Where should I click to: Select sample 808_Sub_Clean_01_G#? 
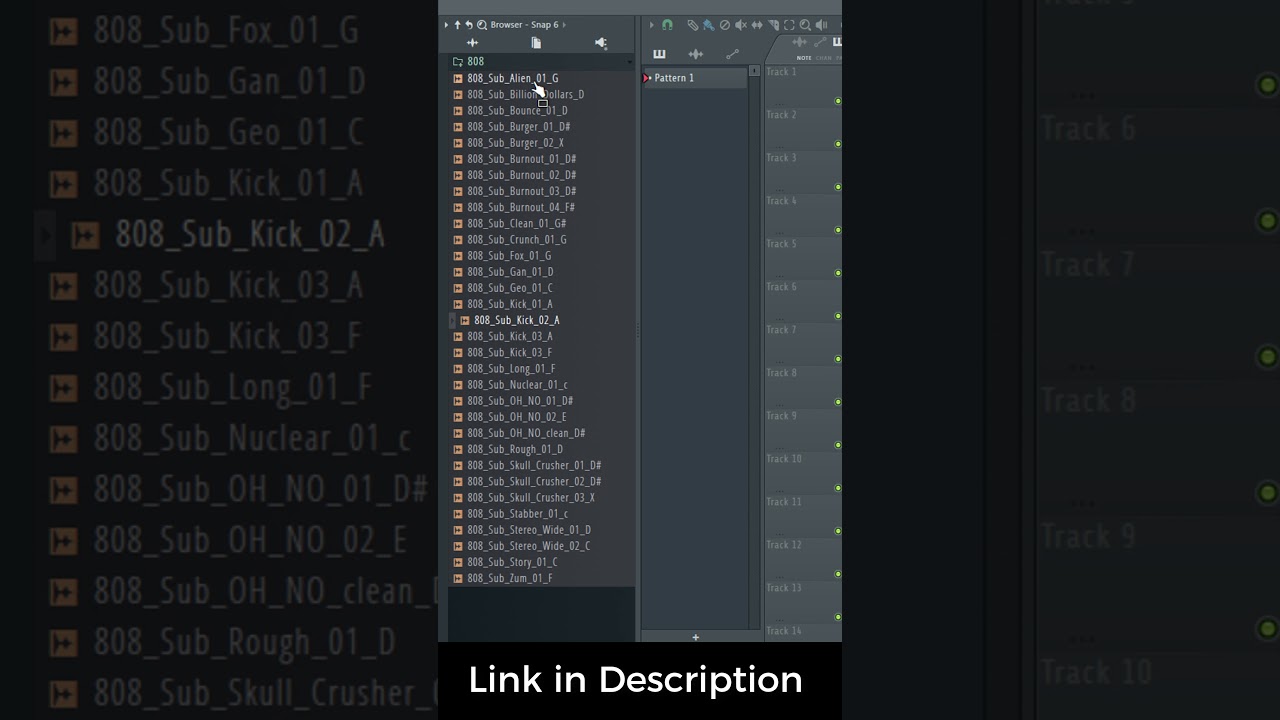click(517, 224)
